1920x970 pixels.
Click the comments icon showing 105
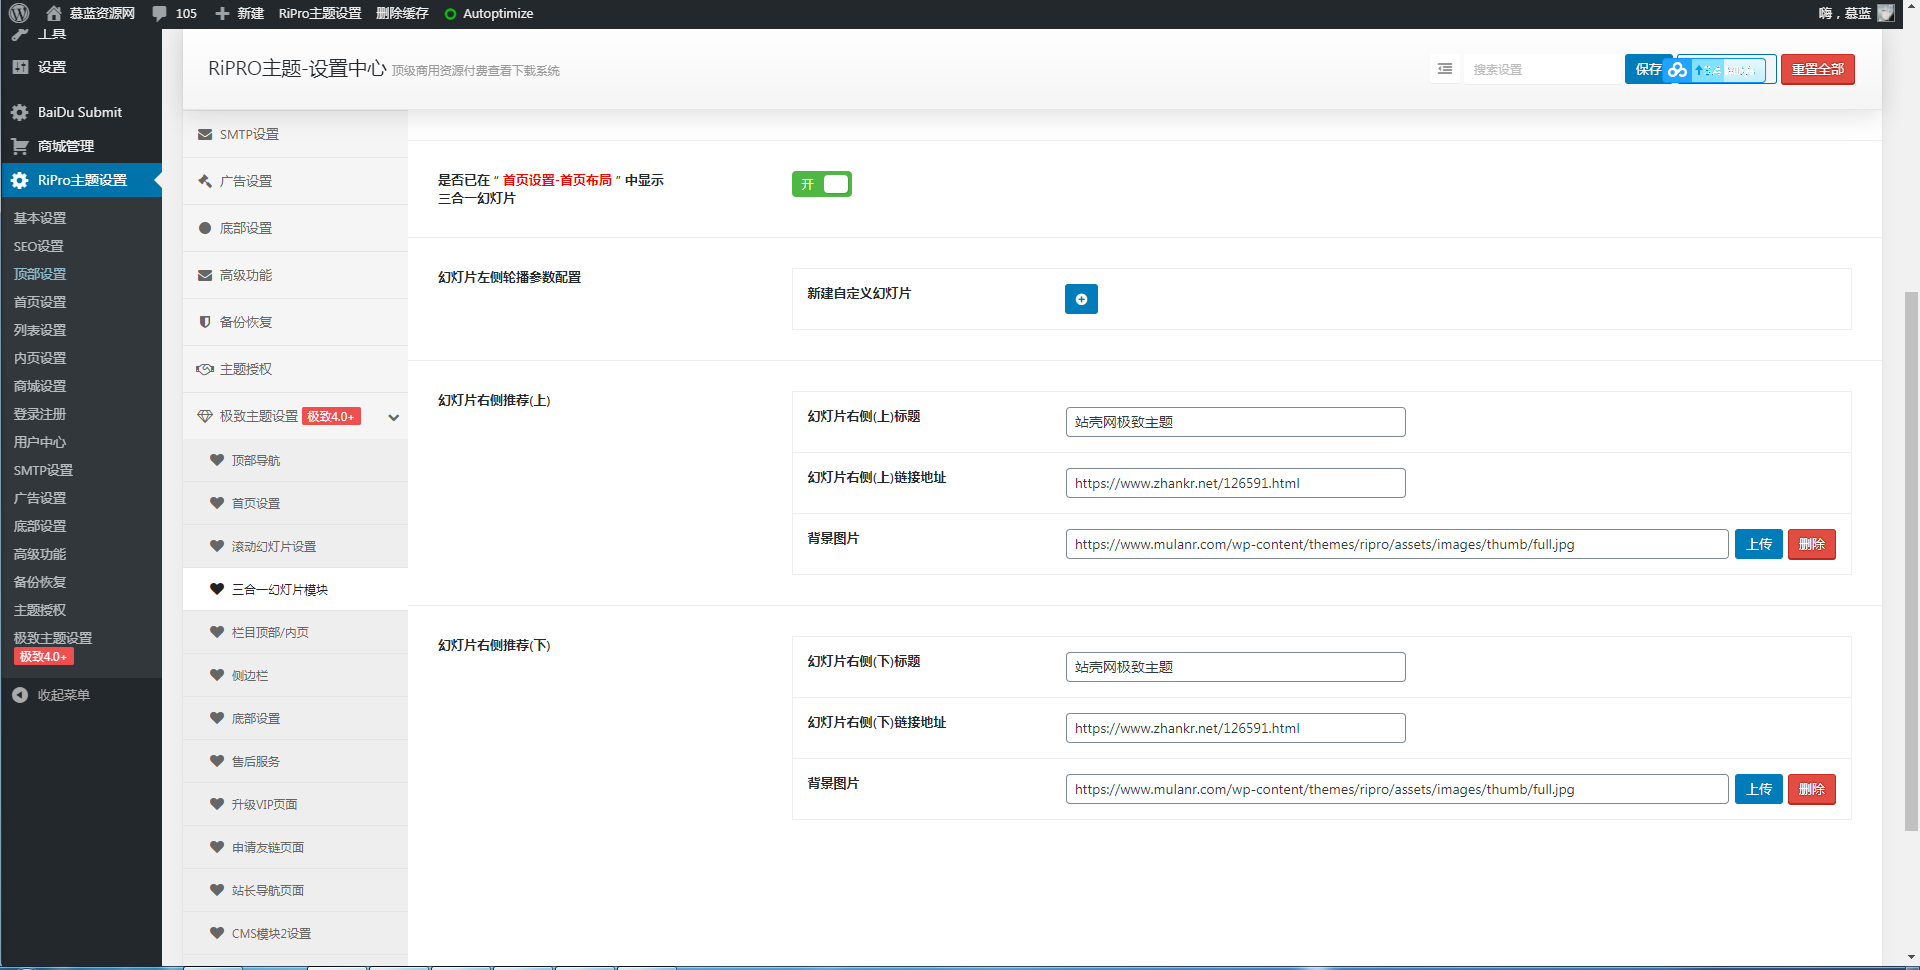(158, 13)
